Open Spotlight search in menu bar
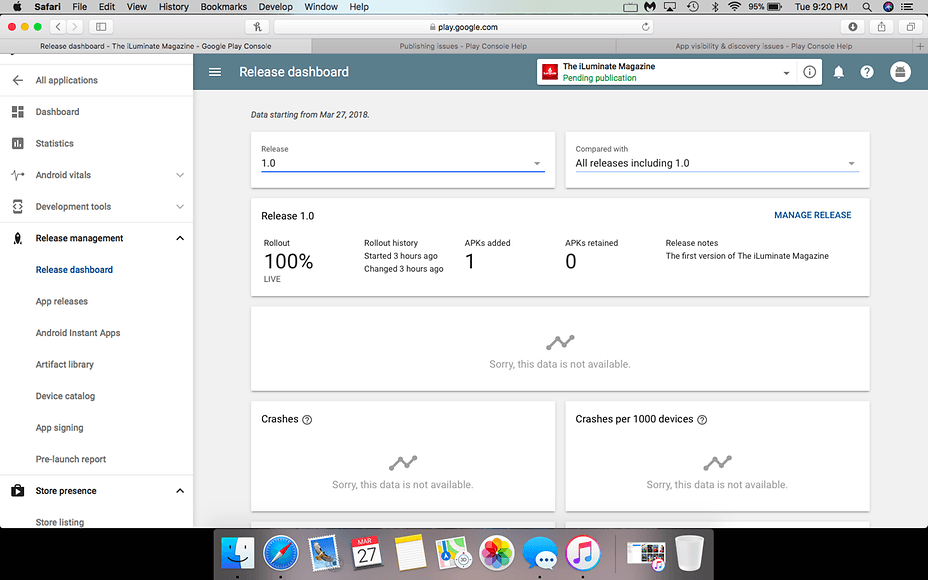This screenshot has height=580, width=928. tap(866, 7)
